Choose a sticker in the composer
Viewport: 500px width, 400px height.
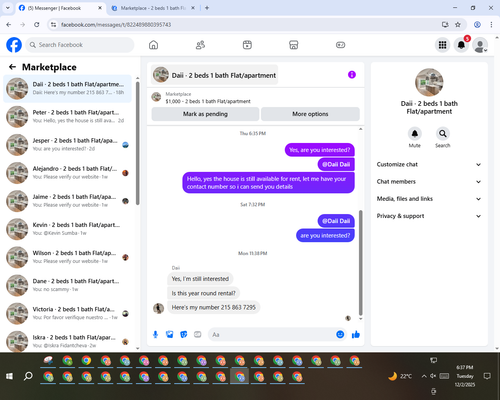(x=184, y=334)
